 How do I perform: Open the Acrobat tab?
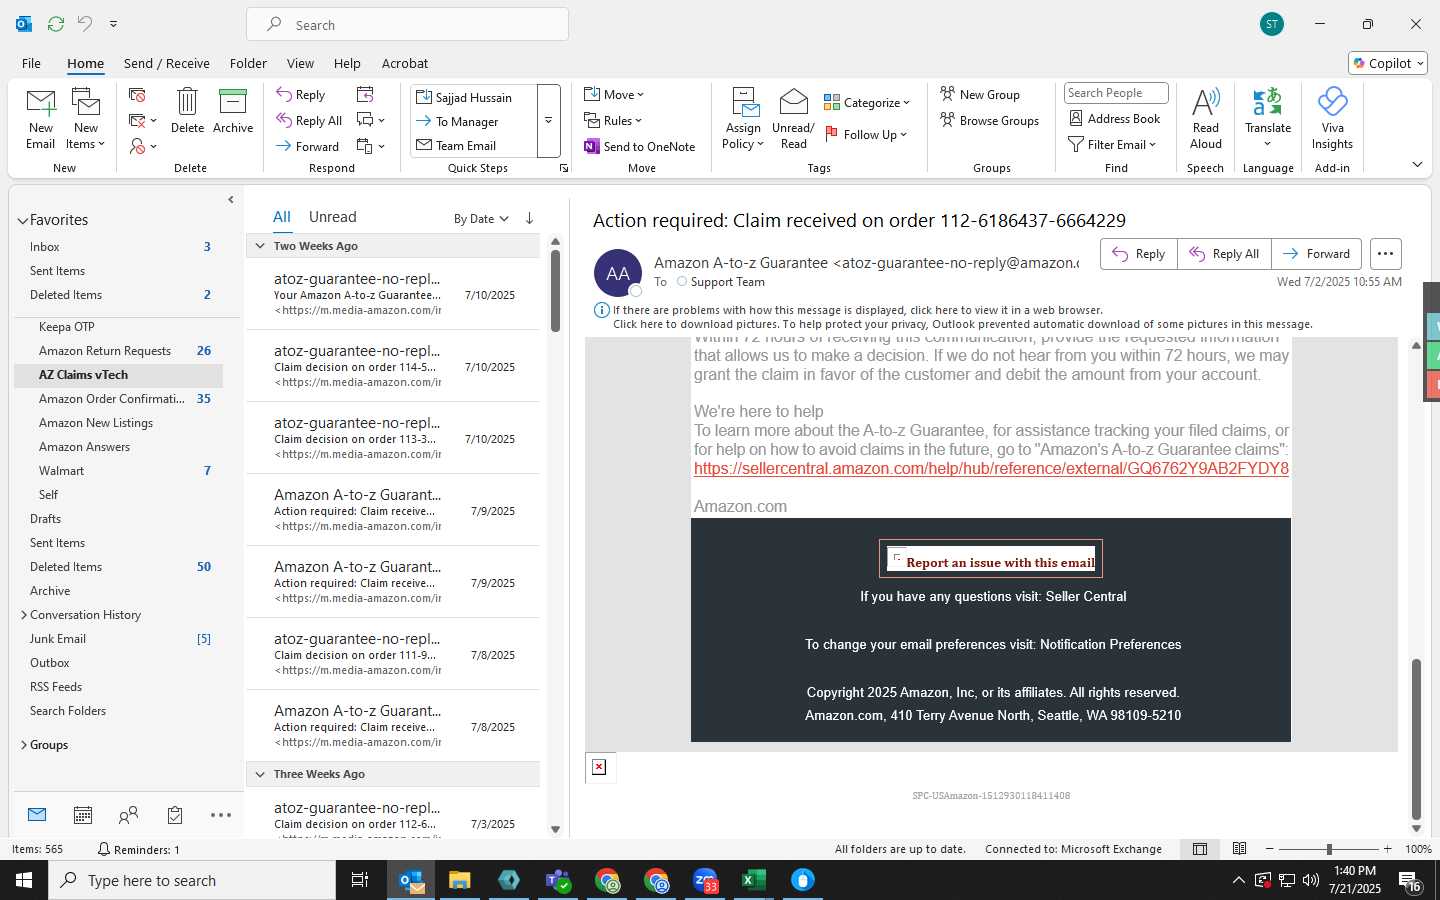tap(405, 63)
